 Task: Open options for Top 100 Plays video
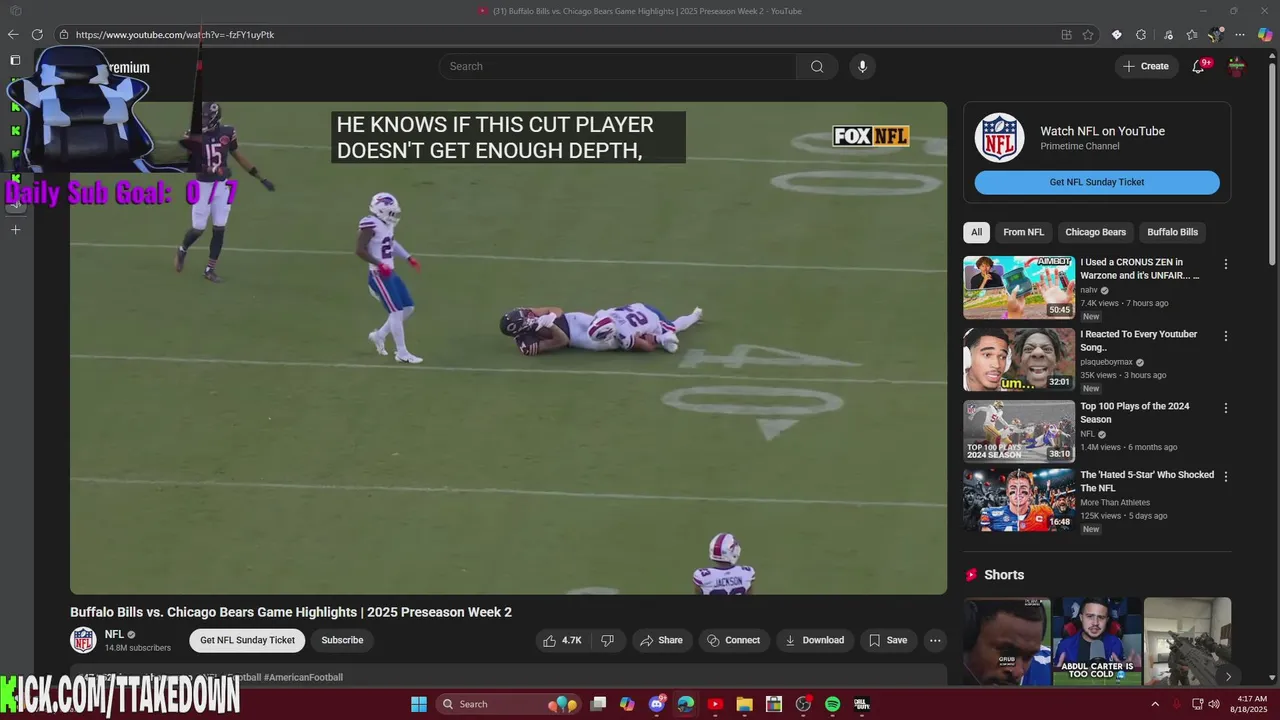(1226, 408)
